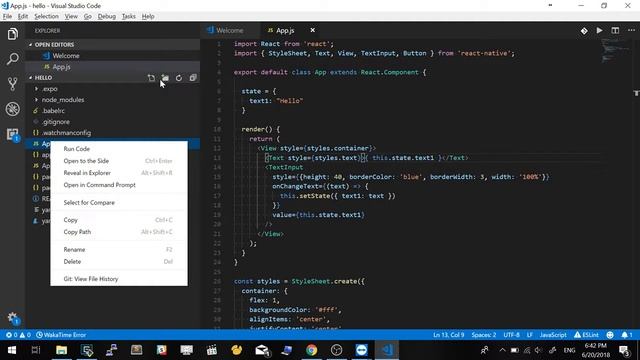
Task: Choose Open to the Side
Action: pyautogui.click(x=119, y=161)
